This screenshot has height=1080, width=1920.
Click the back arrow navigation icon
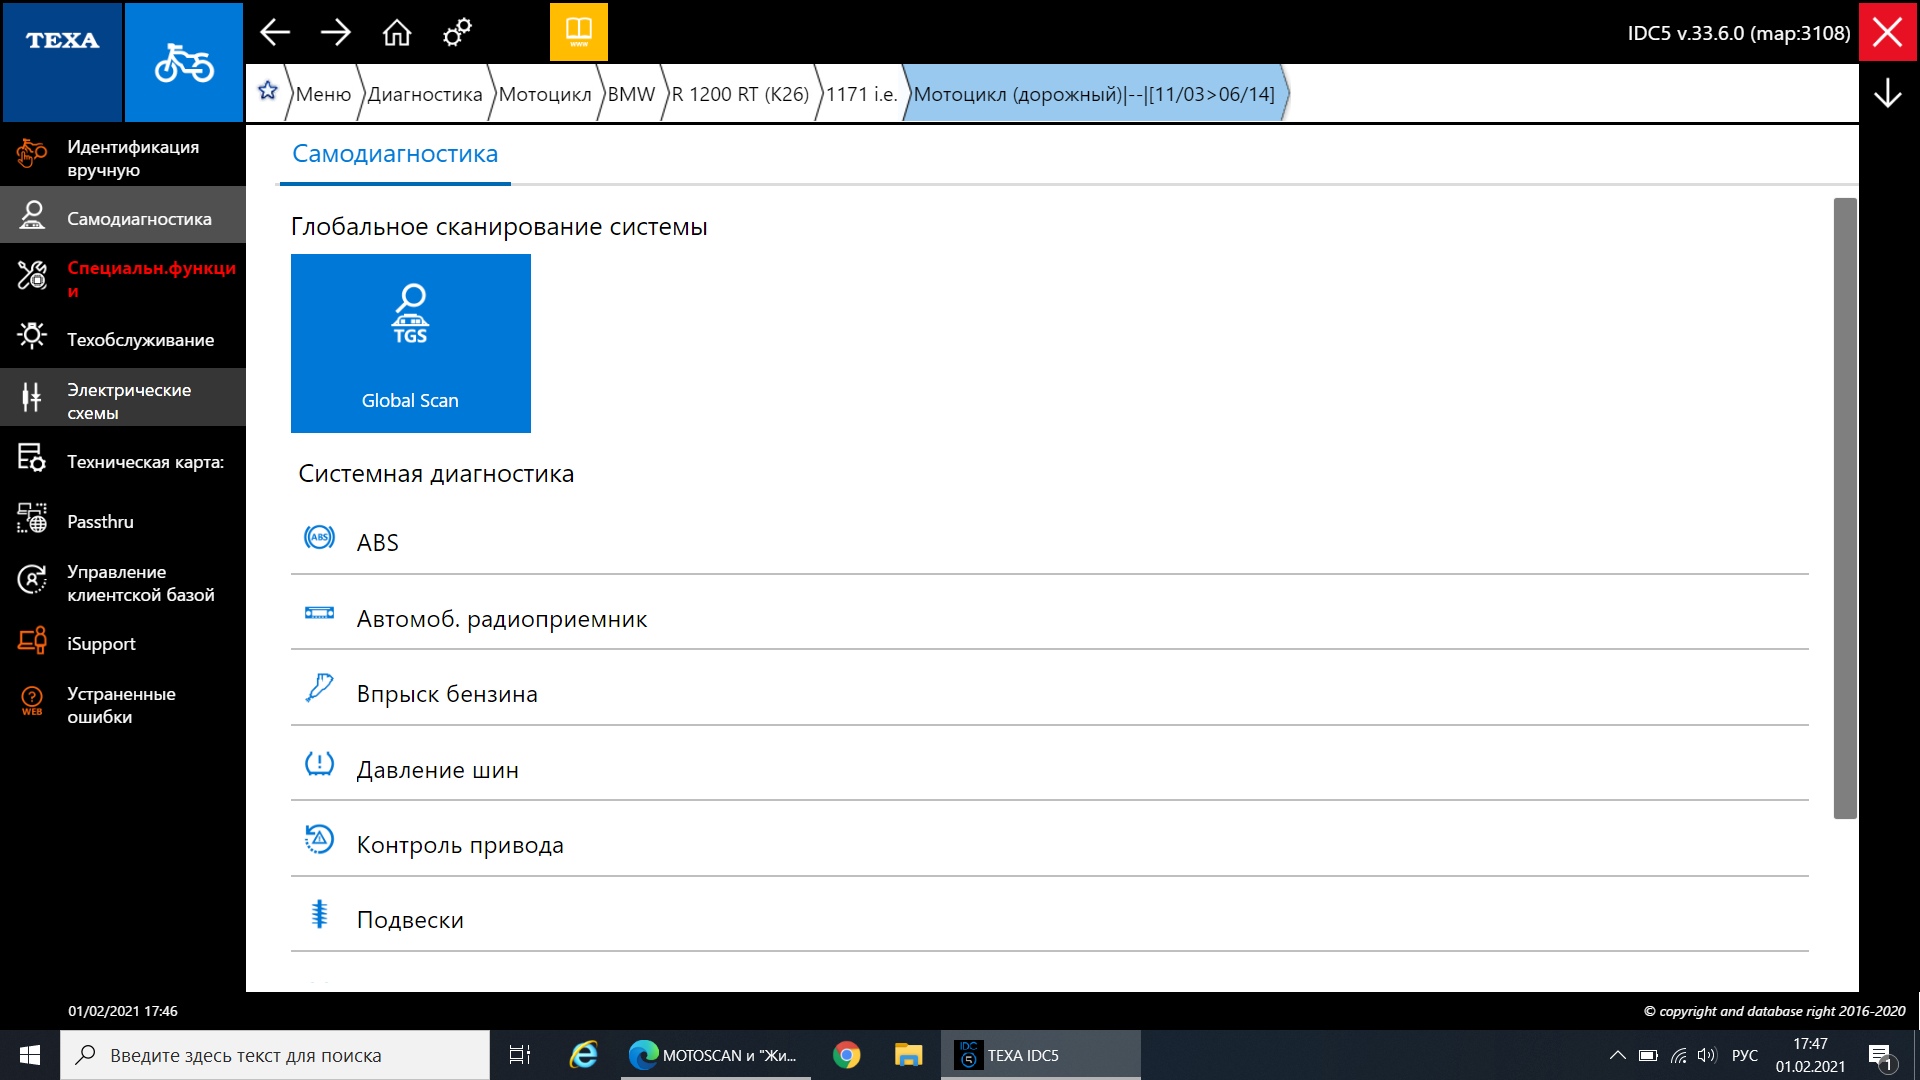(x=275, y=33)
